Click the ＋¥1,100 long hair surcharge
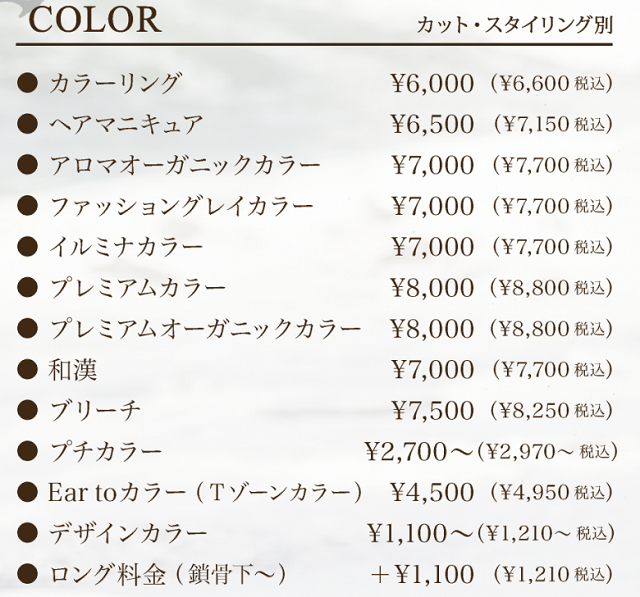Image resolution: width=640 pixels, height=597 pixels. click(422, 575)
